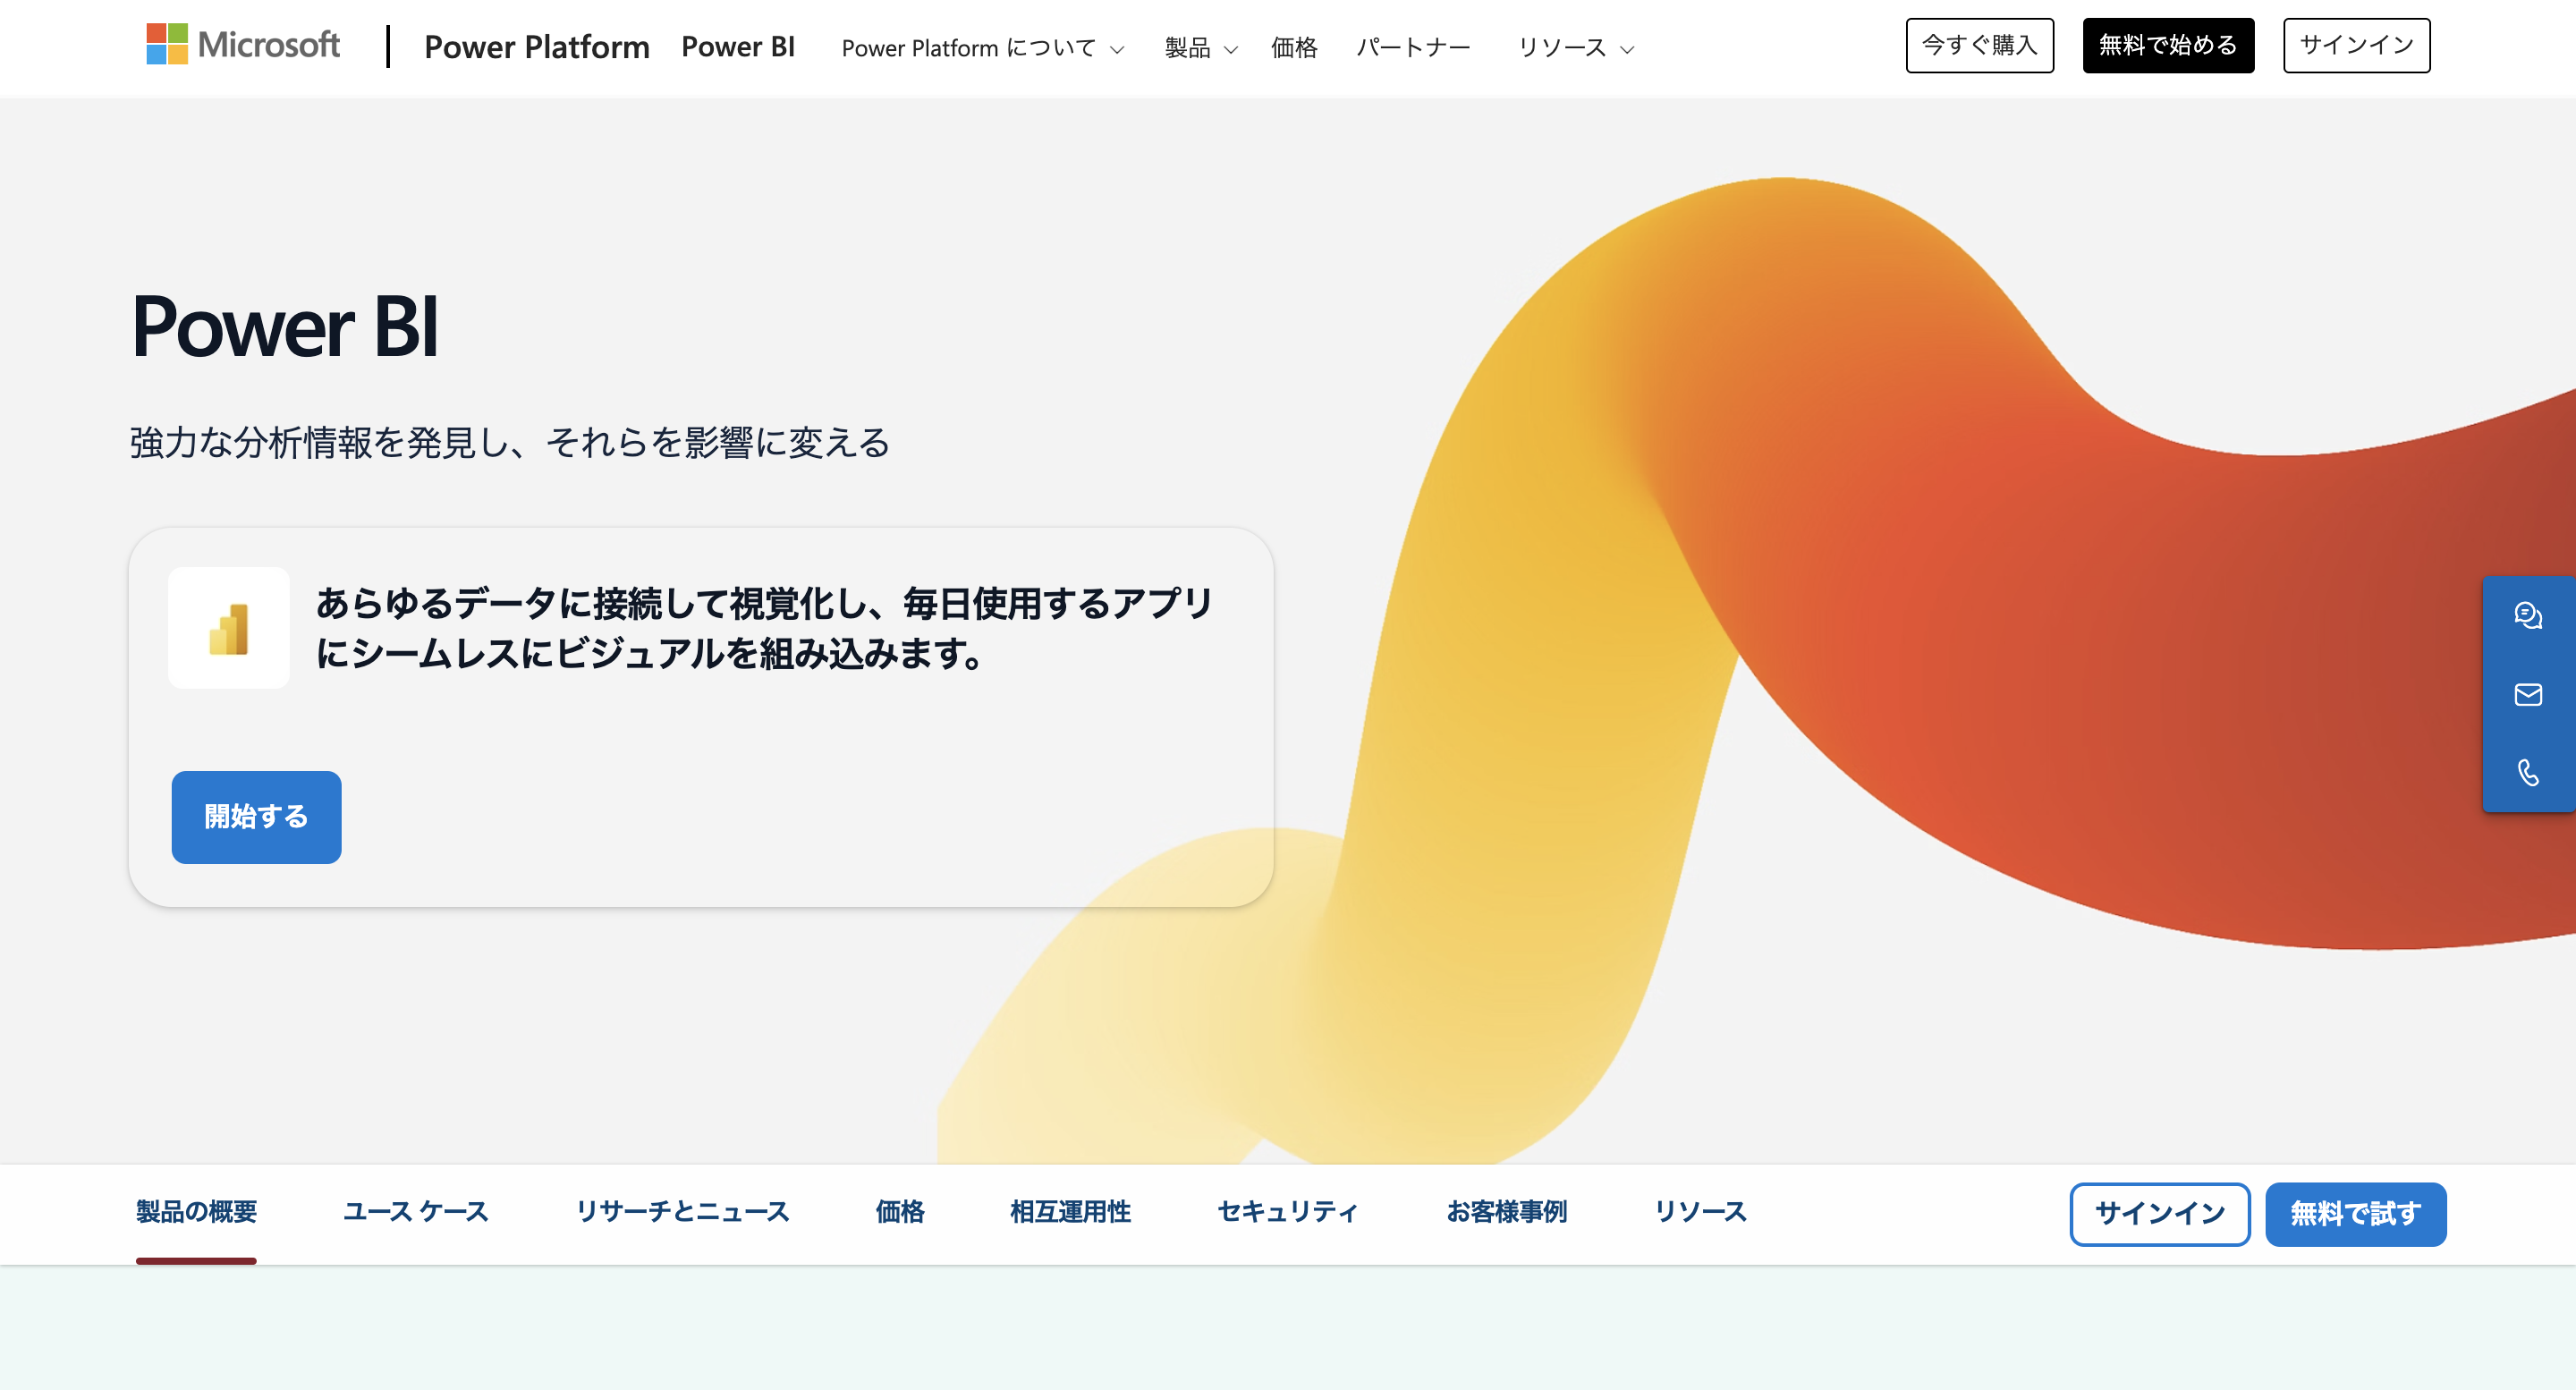Click the Power Platform header link

tap(537, 47)
